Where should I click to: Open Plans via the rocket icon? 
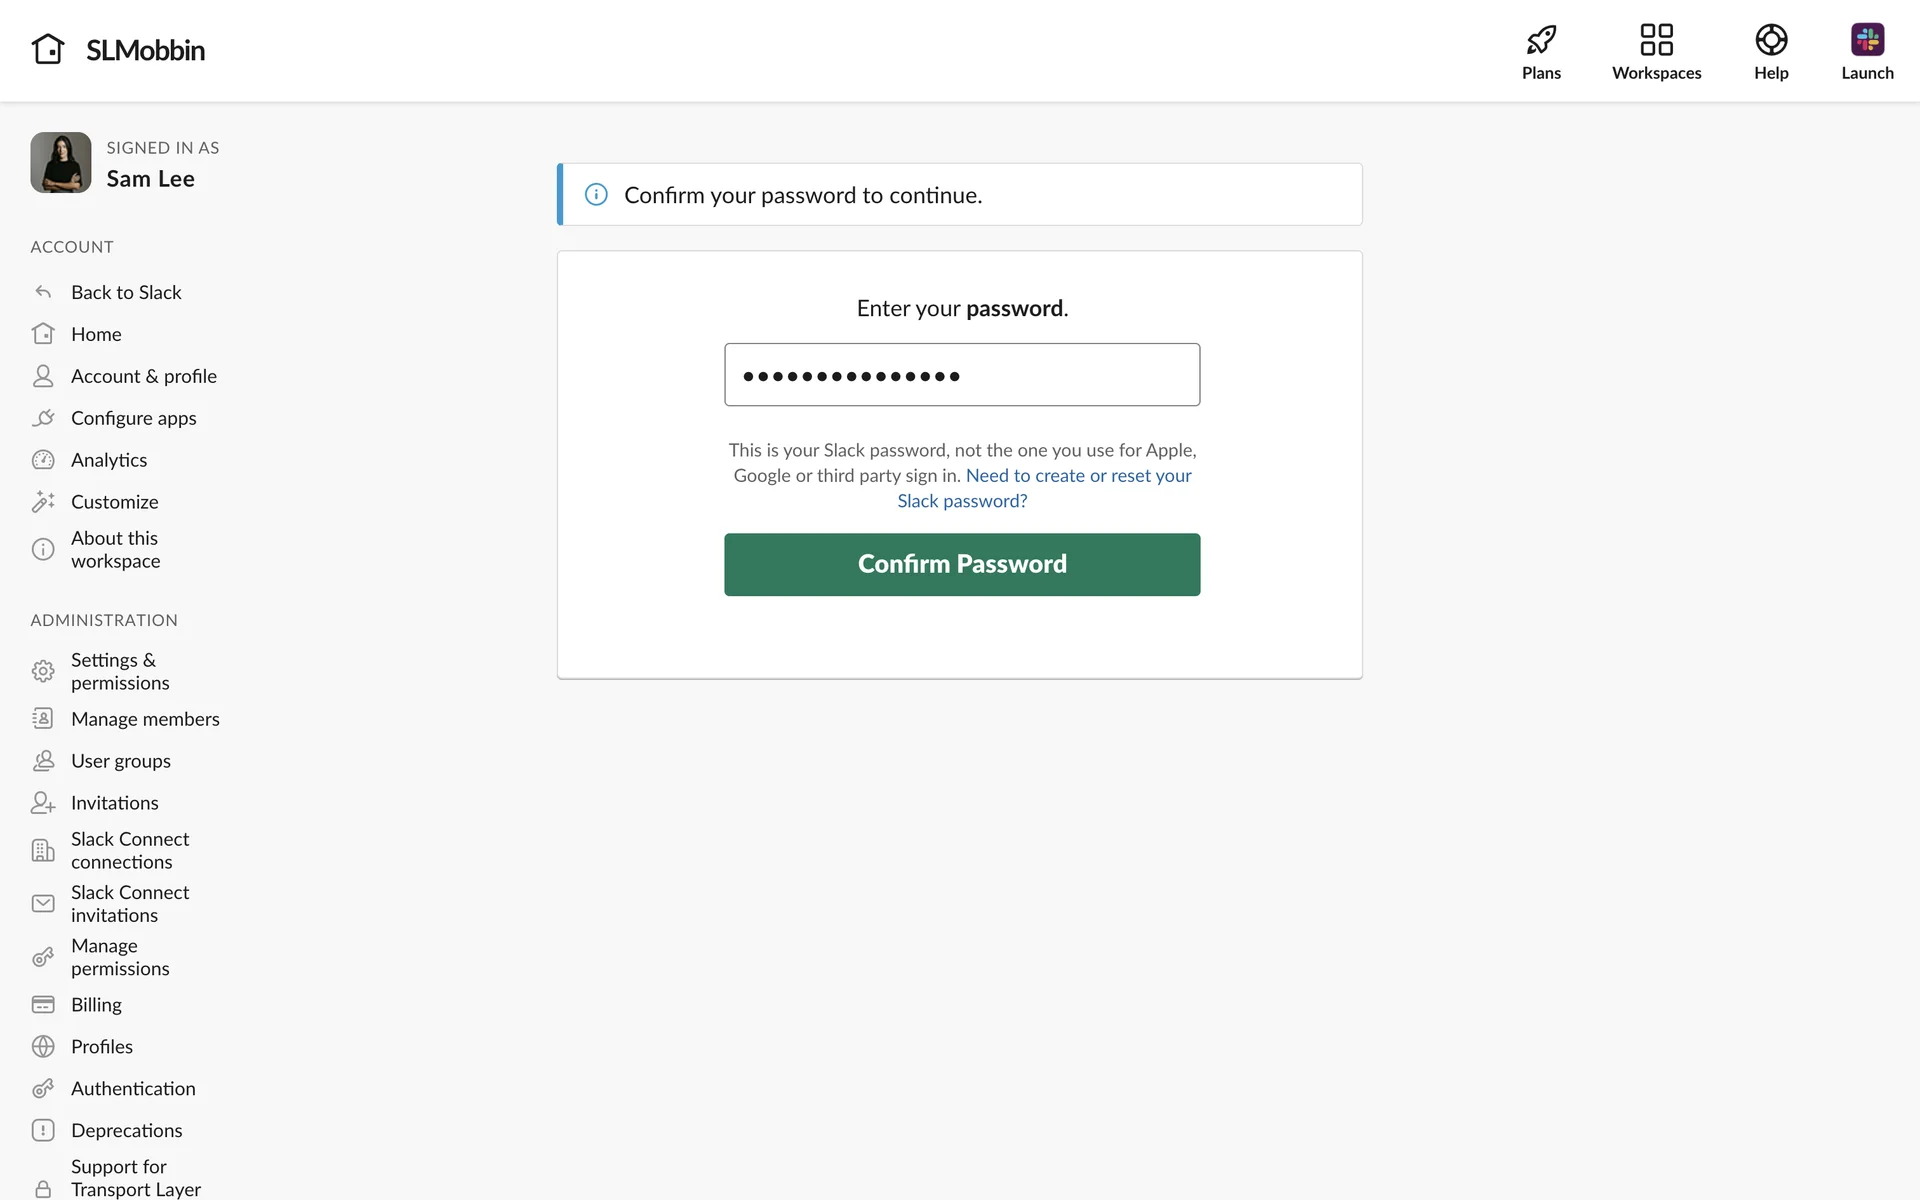(x=1541, y=40)
